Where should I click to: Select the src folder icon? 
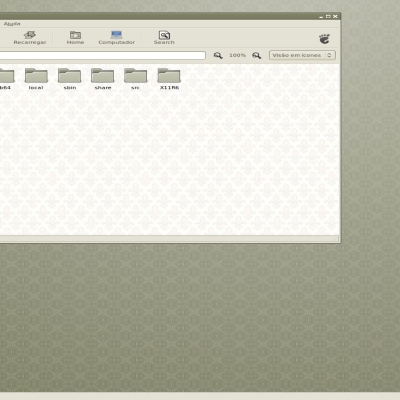coord(135,75)
